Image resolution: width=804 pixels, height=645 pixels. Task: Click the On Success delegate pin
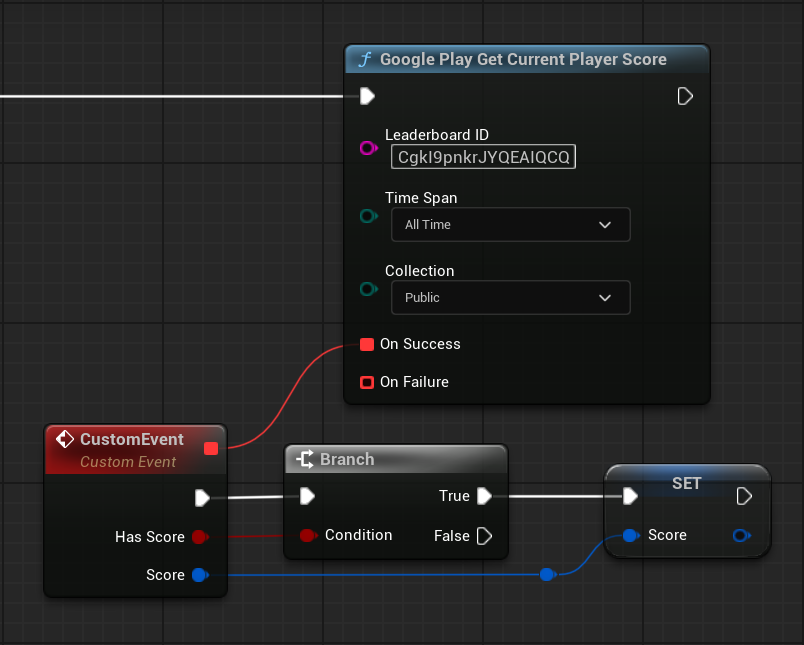tap(367, 344)
